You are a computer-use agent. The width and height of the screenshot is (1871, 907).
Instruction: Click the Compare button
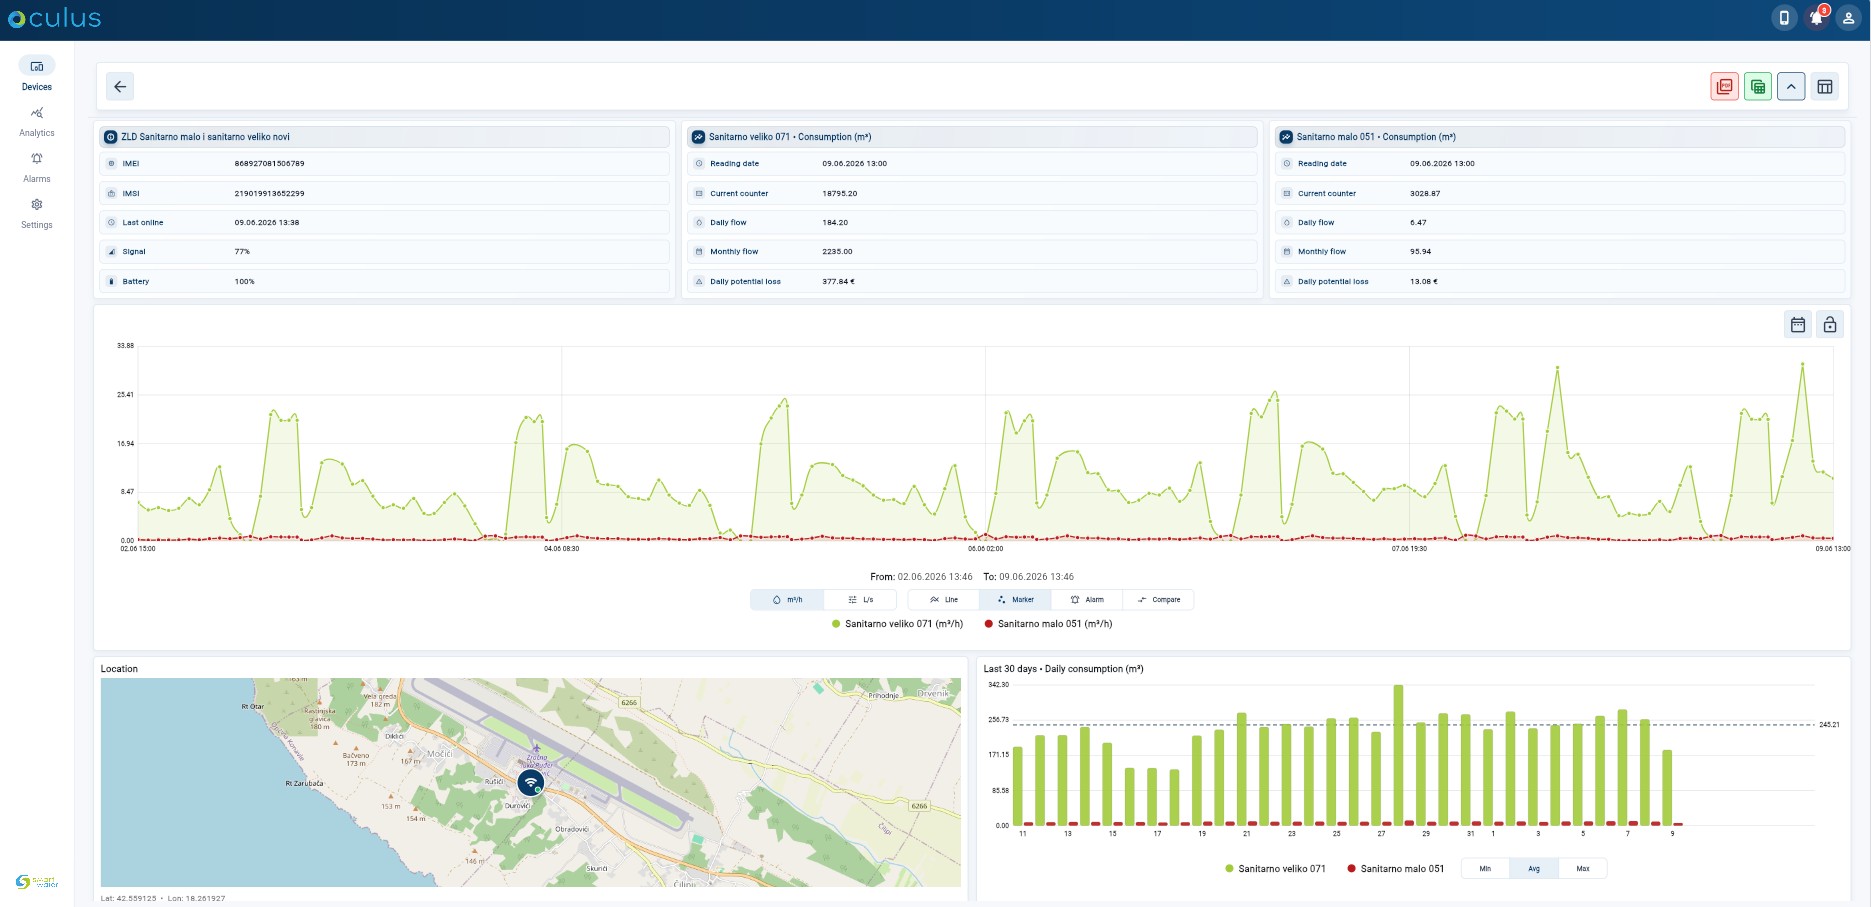pos(1159,600)
